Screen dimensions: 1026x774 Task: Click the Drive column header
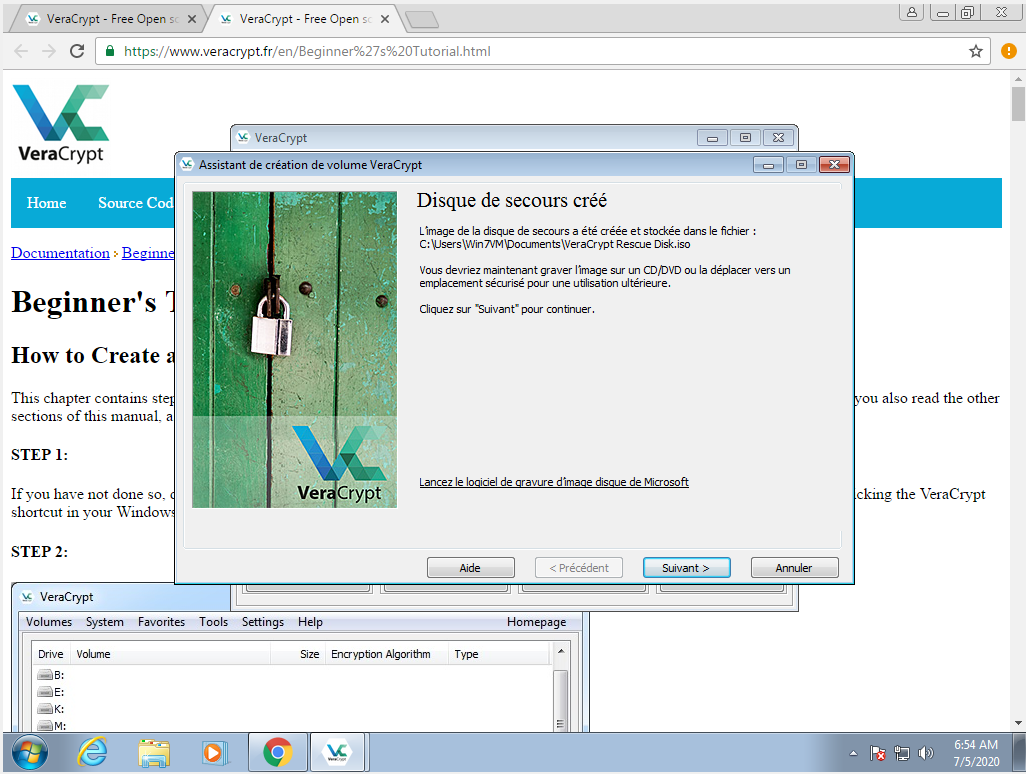click(50, 654)
